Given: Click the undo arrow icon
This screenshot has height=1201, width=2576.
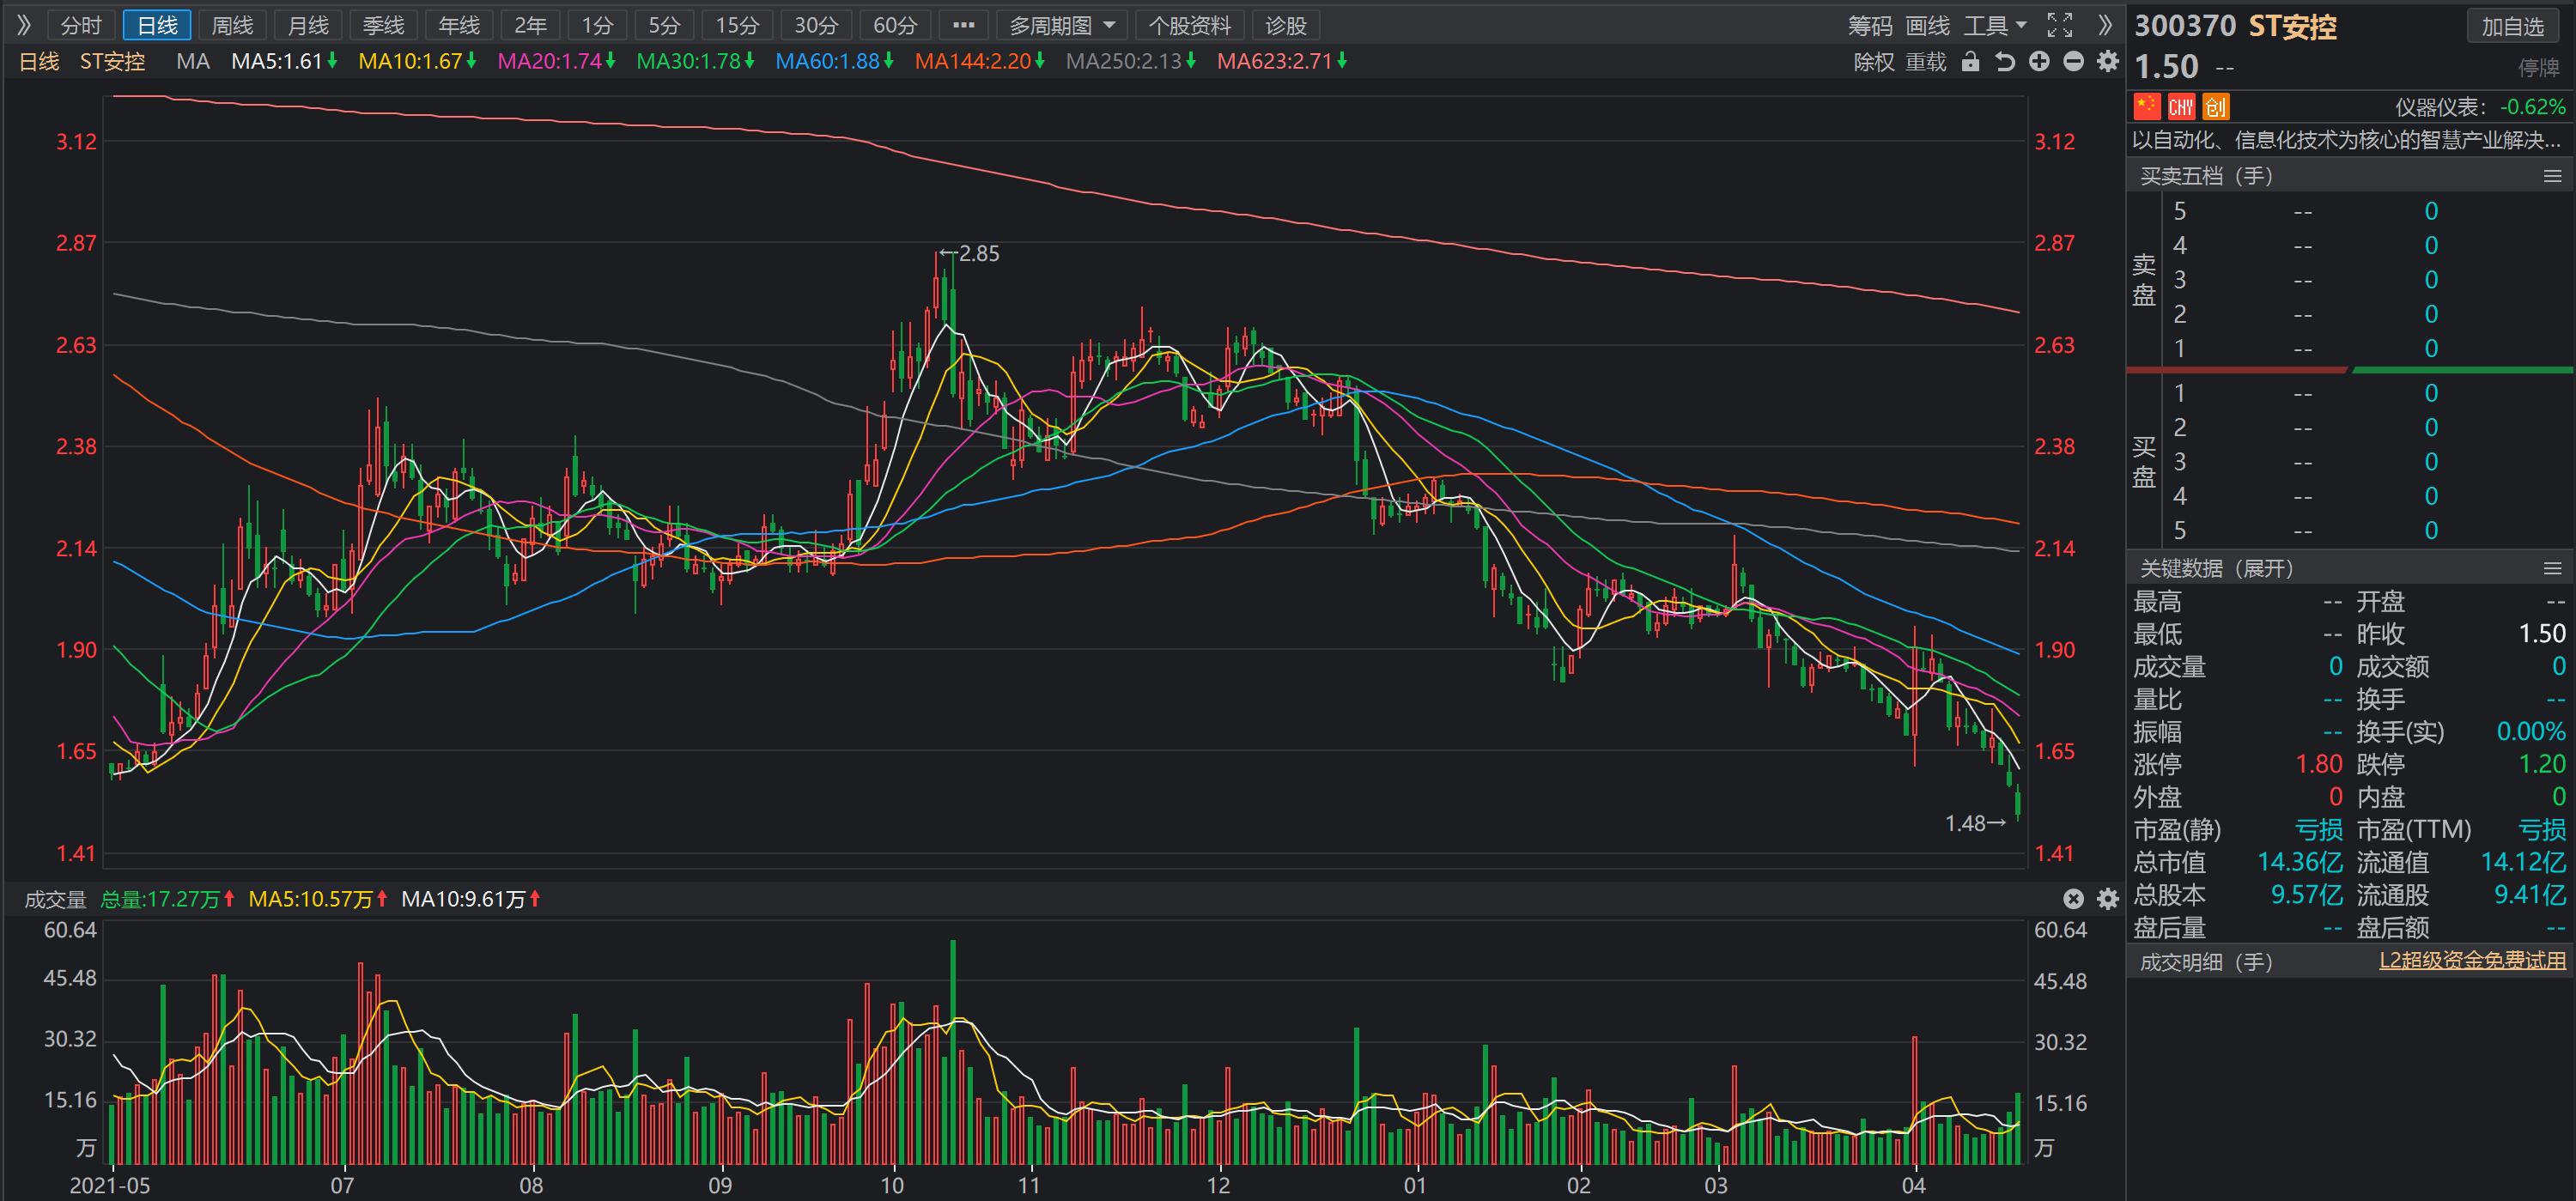Looking at the screenshot, I should 2005,62.
